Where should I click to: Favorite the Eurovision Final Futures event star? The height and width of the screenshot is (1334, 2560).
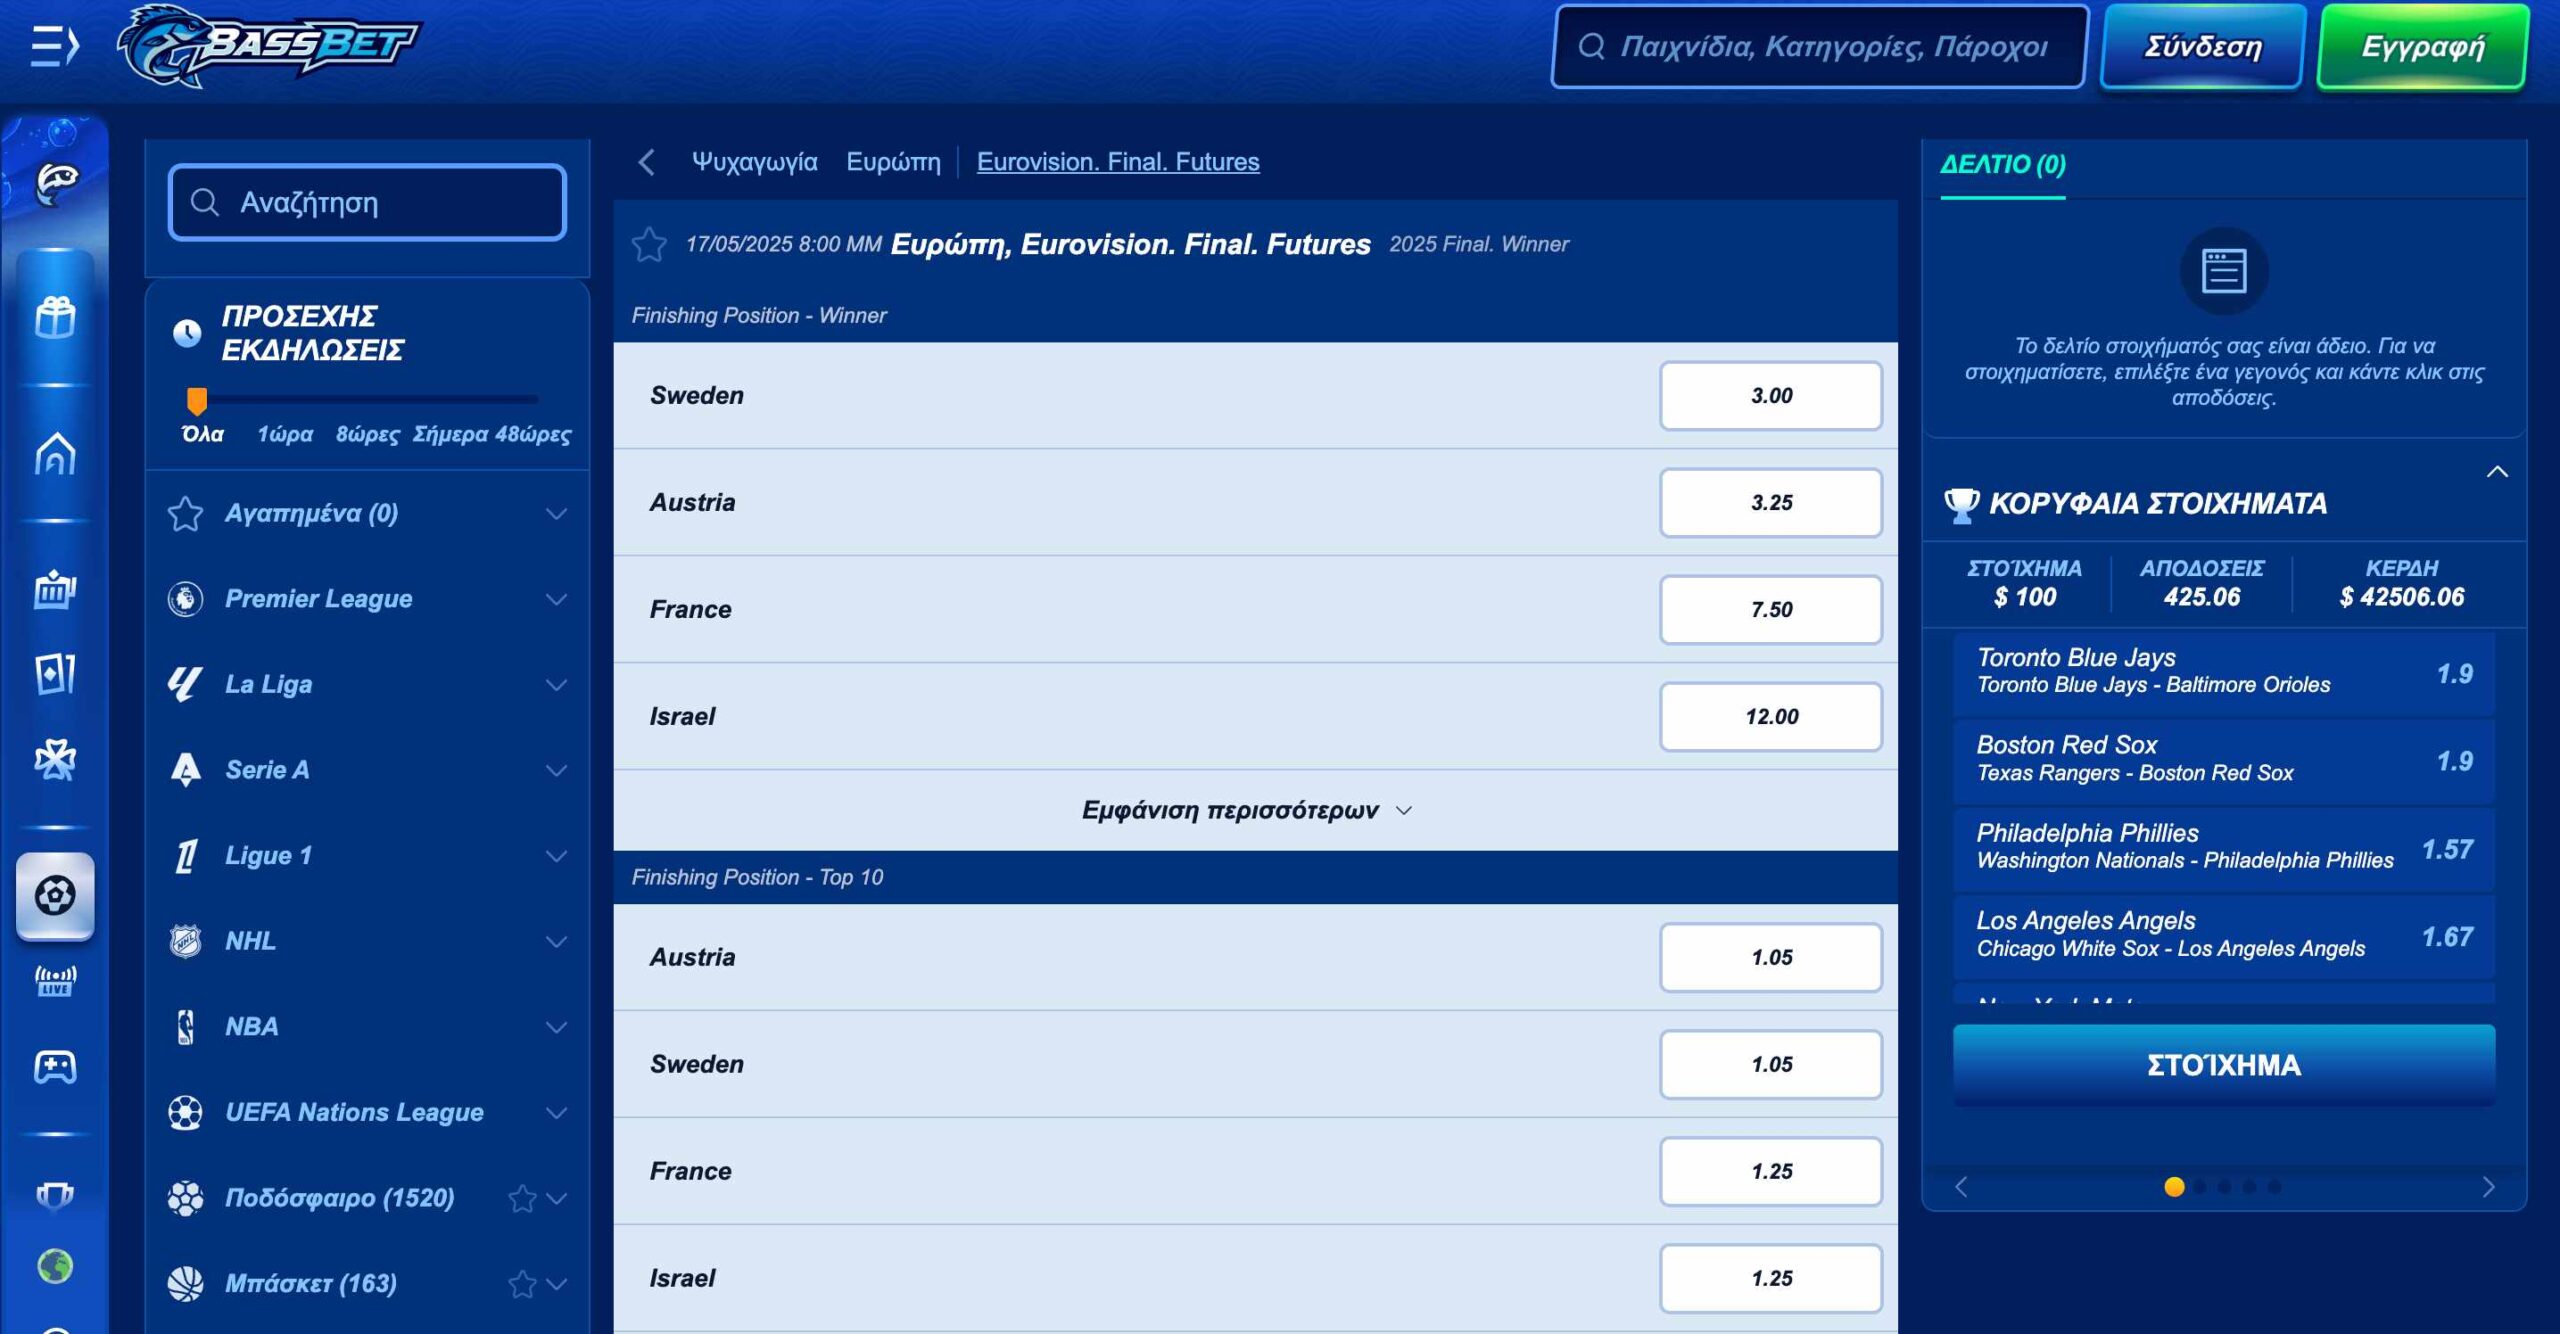pos(649,245)
